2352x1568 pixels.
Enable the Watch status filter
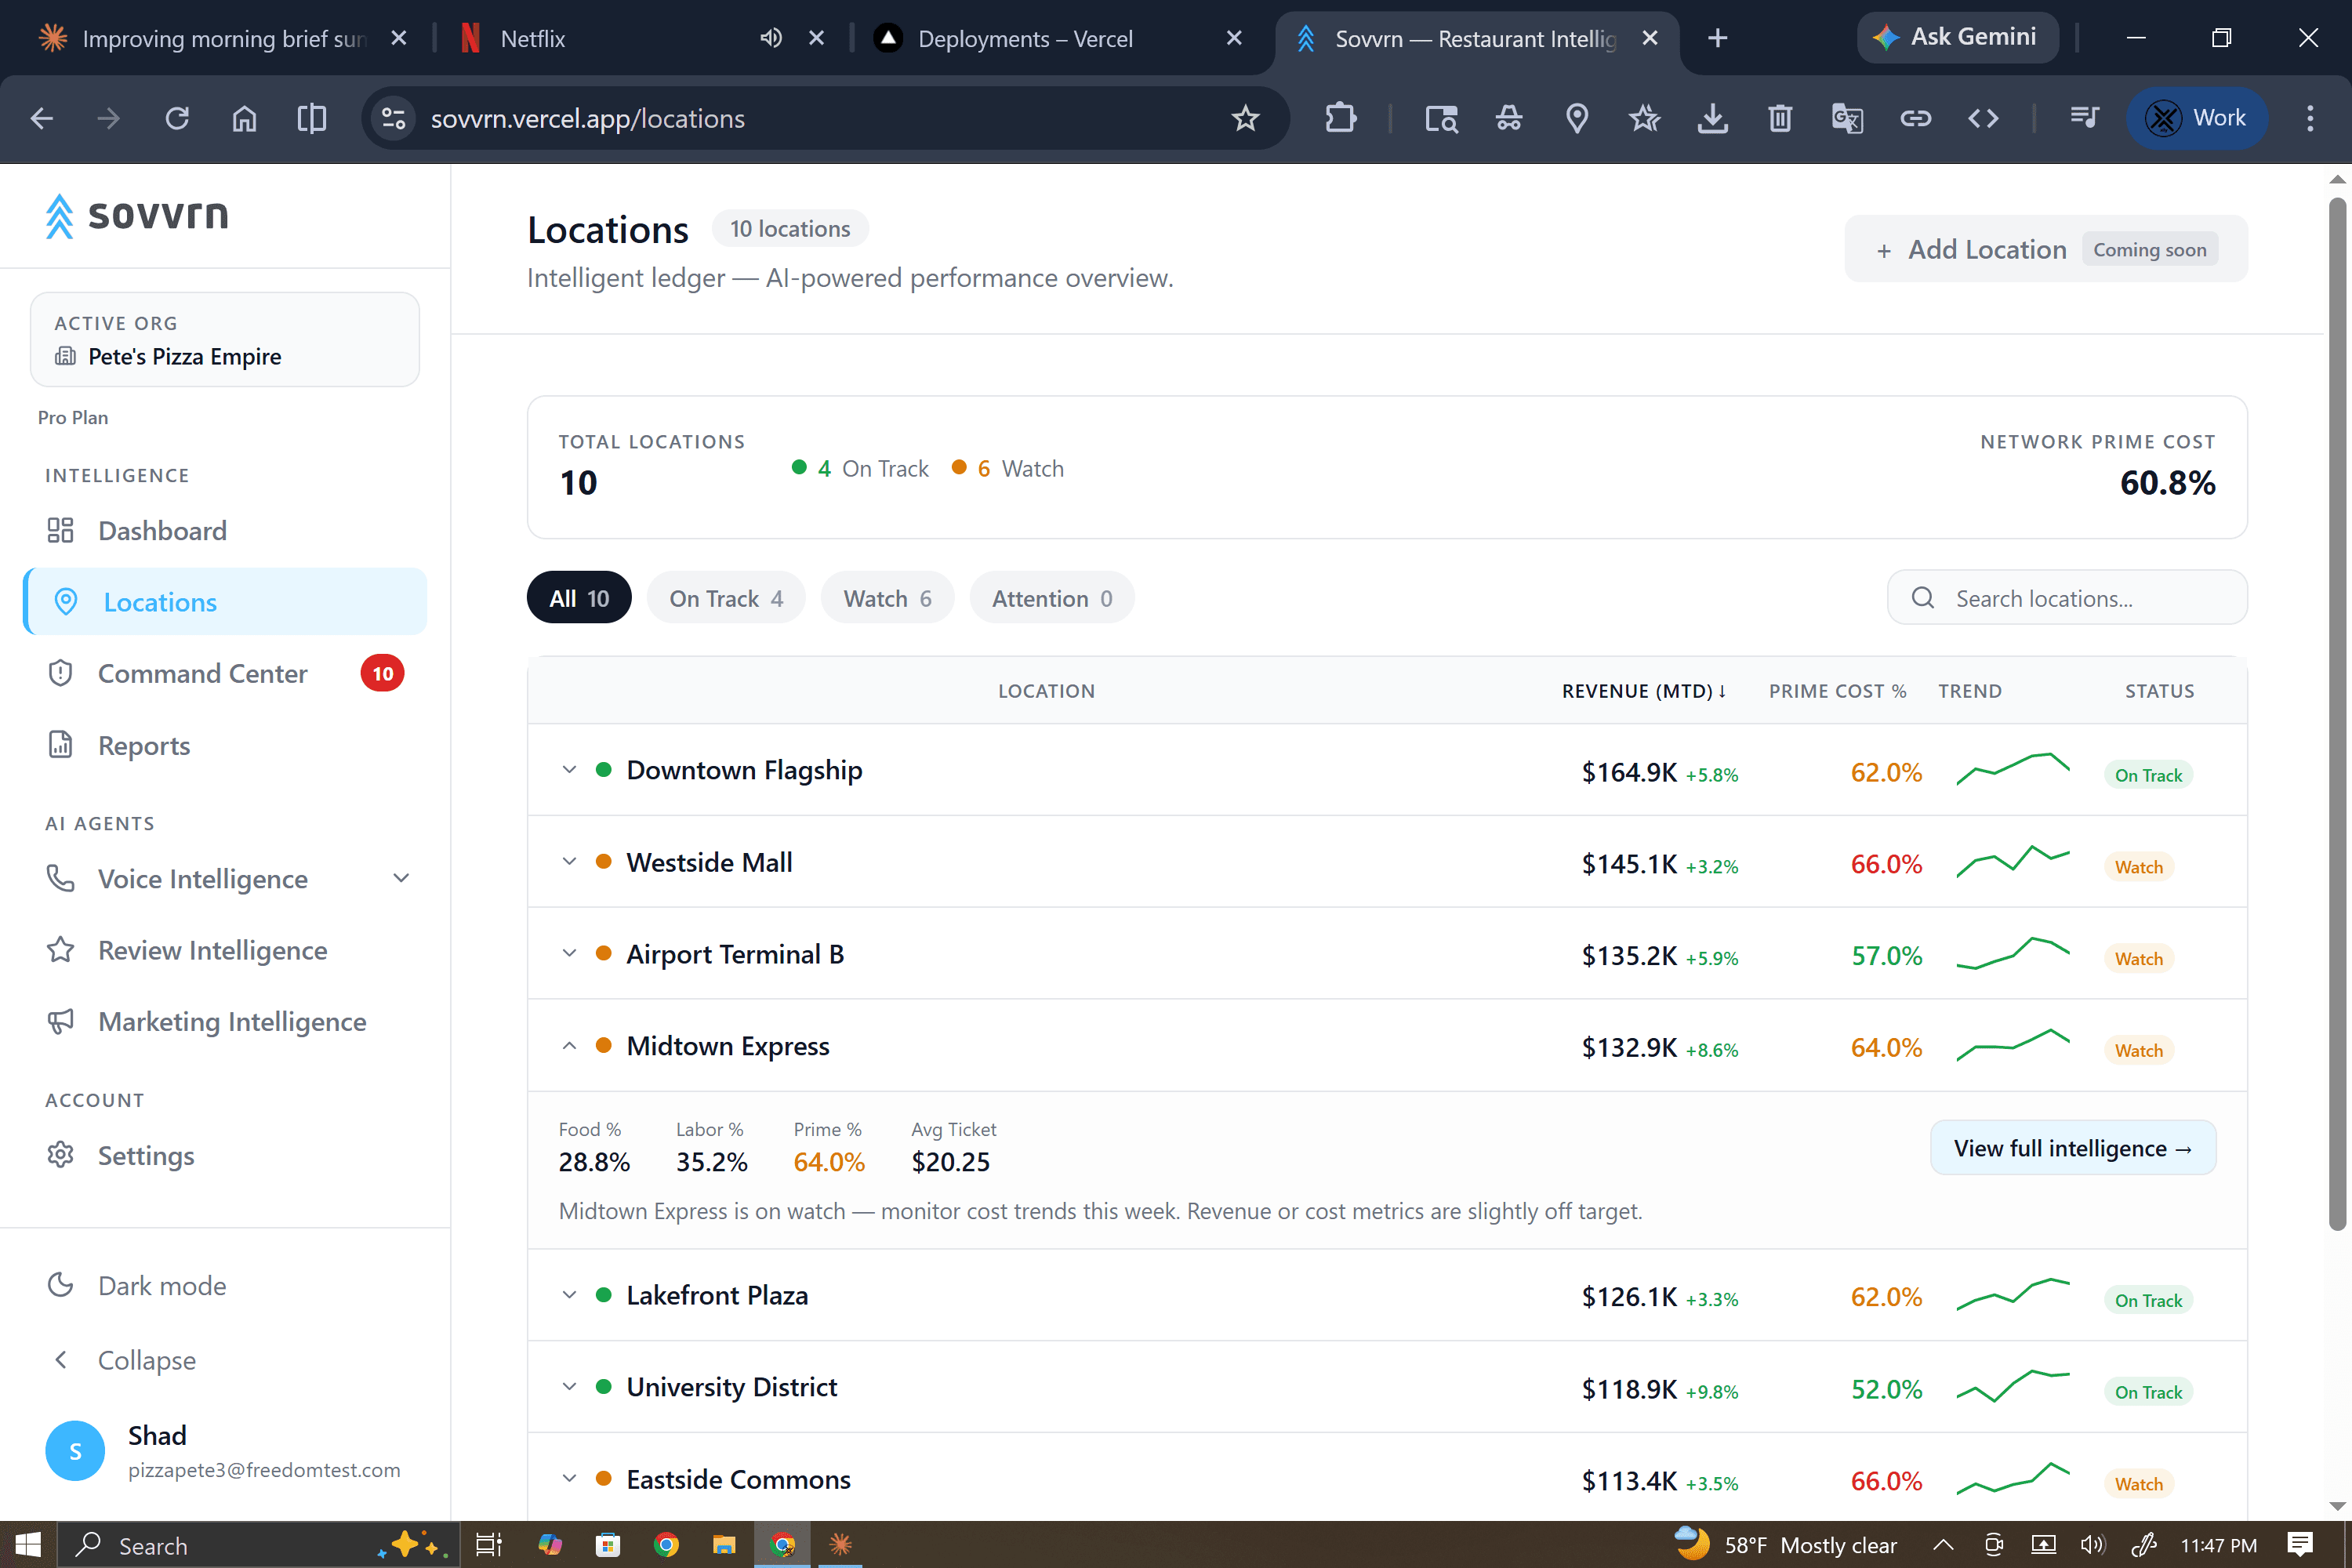click(x=887, y=597)
